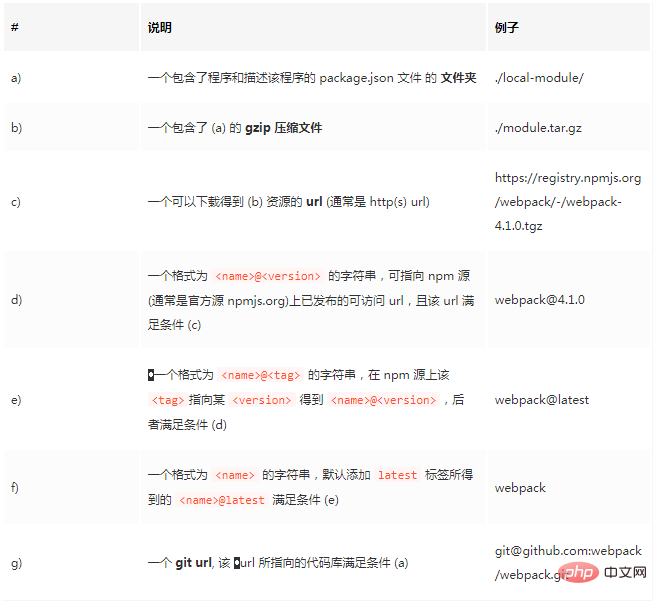Viewport: 657px width, 605px height.
Task: Click the '<name>@<version>' code tag in row d
Action: point(268,277)
